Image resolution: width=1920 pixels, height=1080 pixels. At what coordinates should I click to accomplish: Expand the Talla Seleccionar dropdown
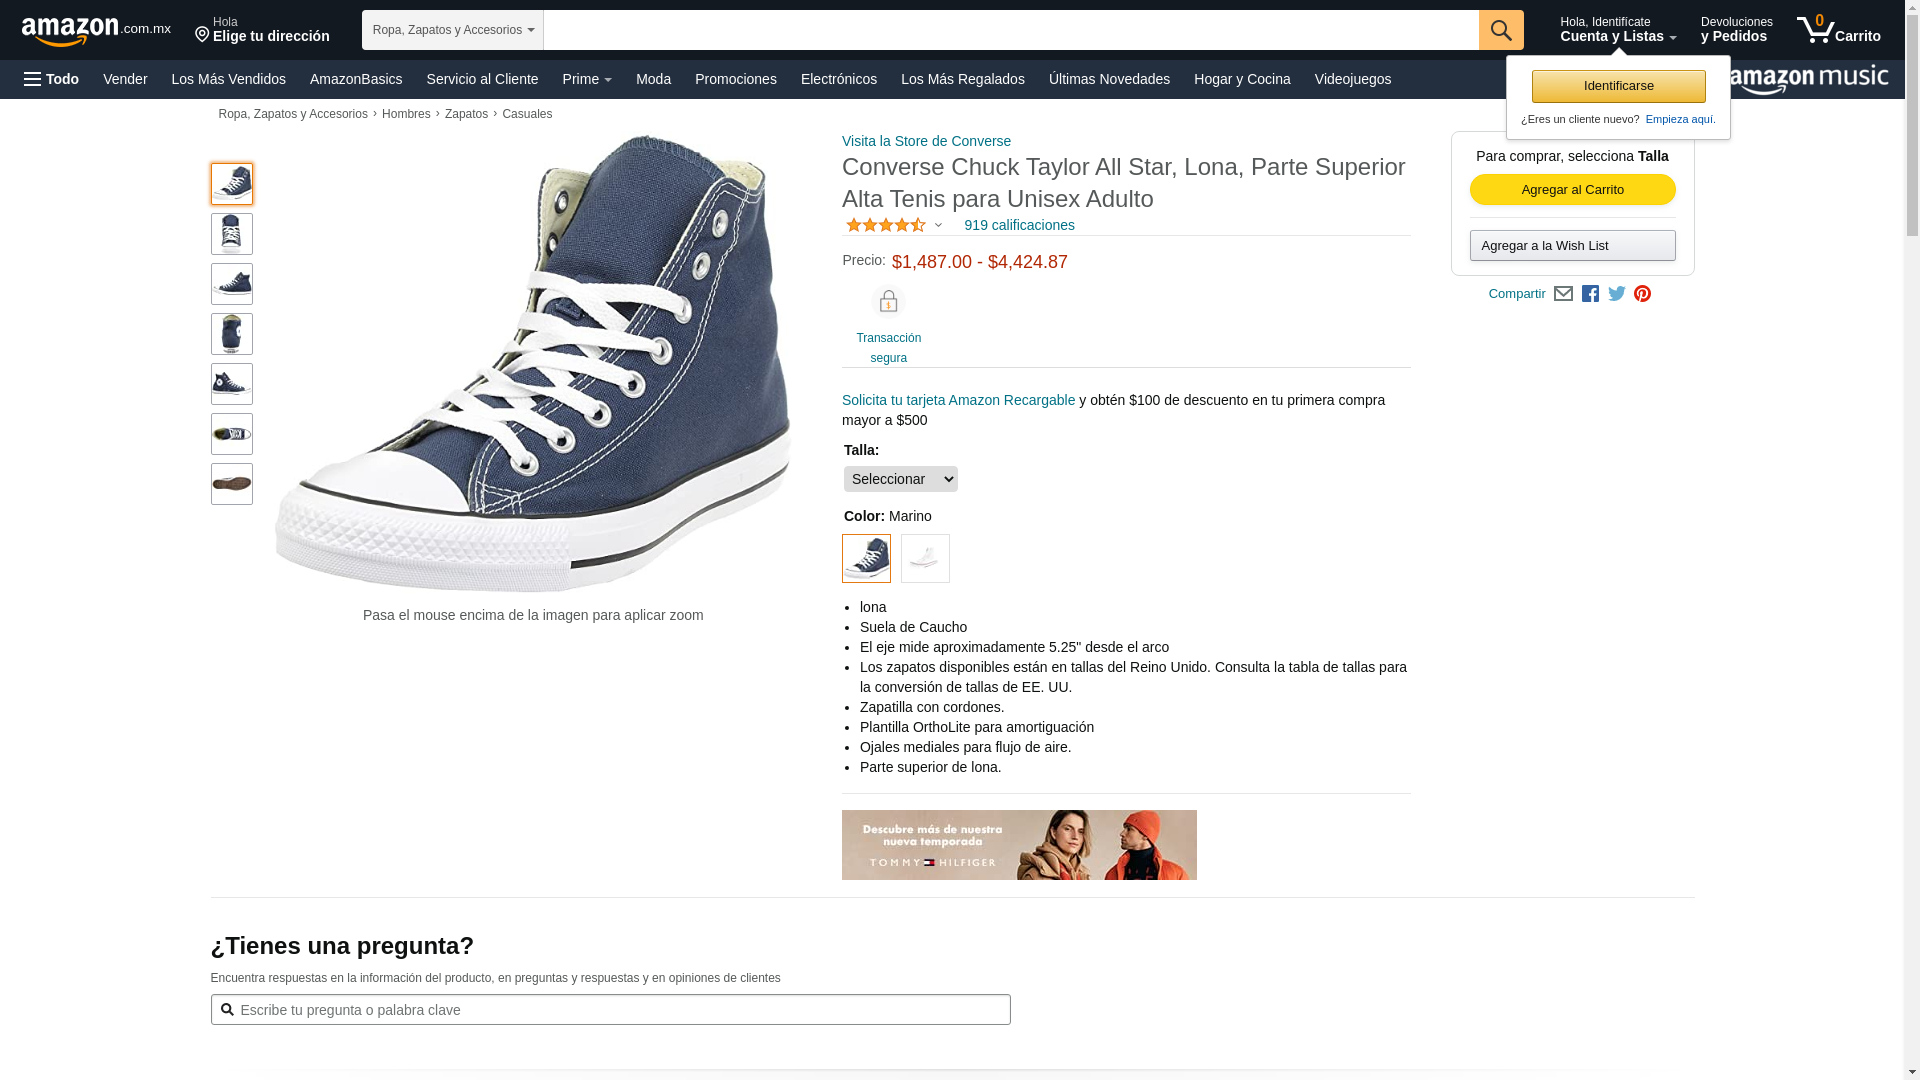click(x=900, y=479)
